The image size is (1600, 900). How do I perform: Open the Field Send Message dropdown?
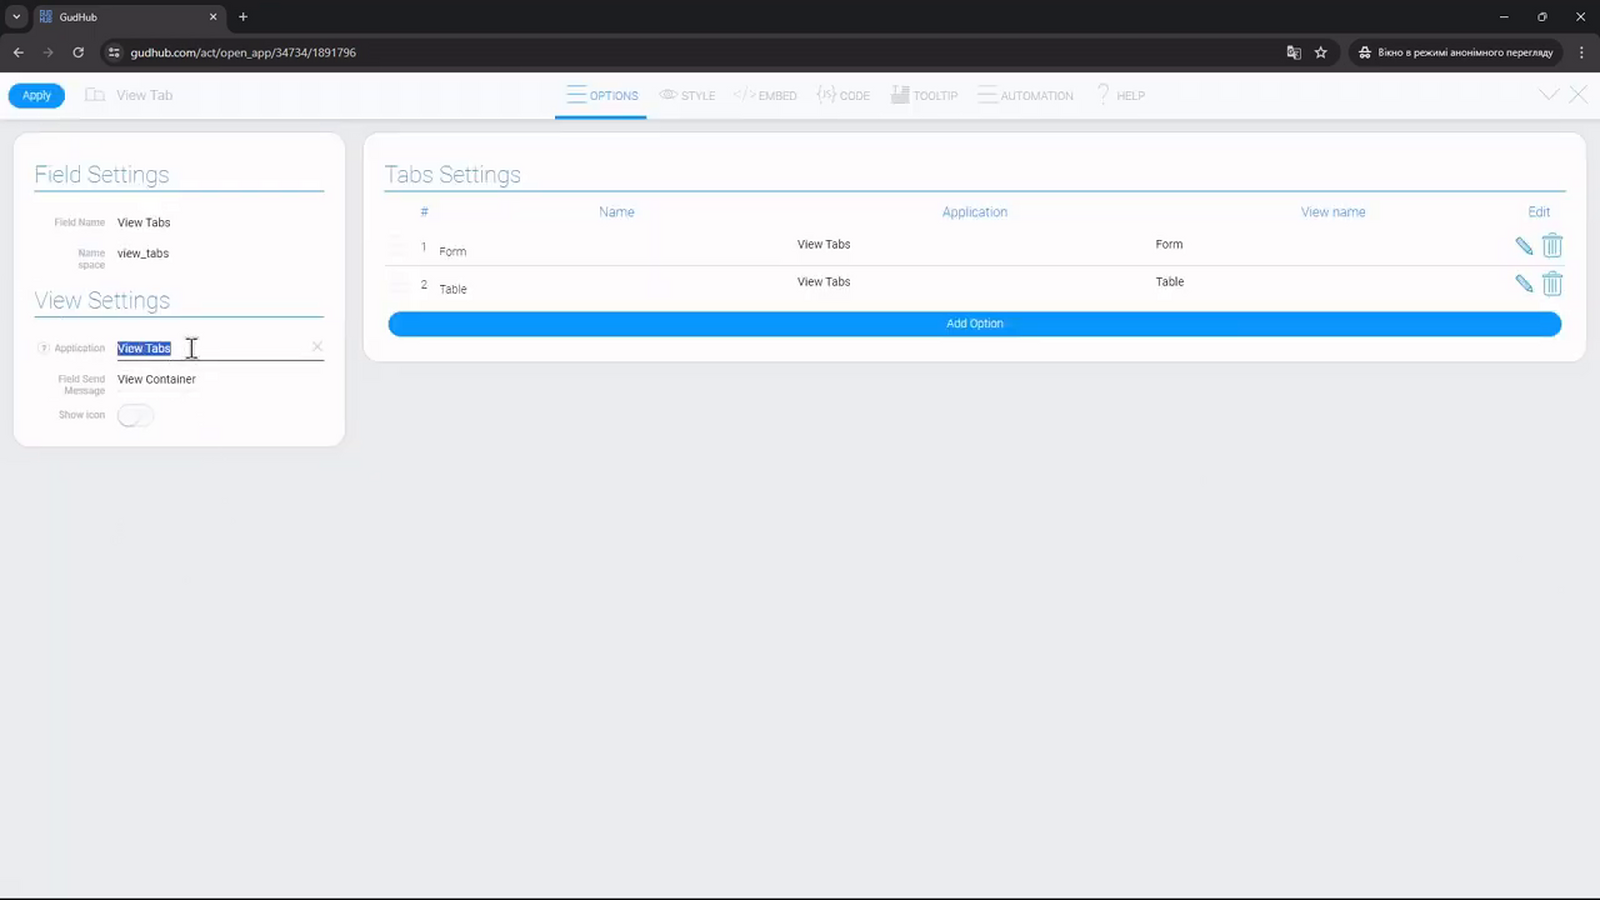pyautogui.click(x=220, y=380)
